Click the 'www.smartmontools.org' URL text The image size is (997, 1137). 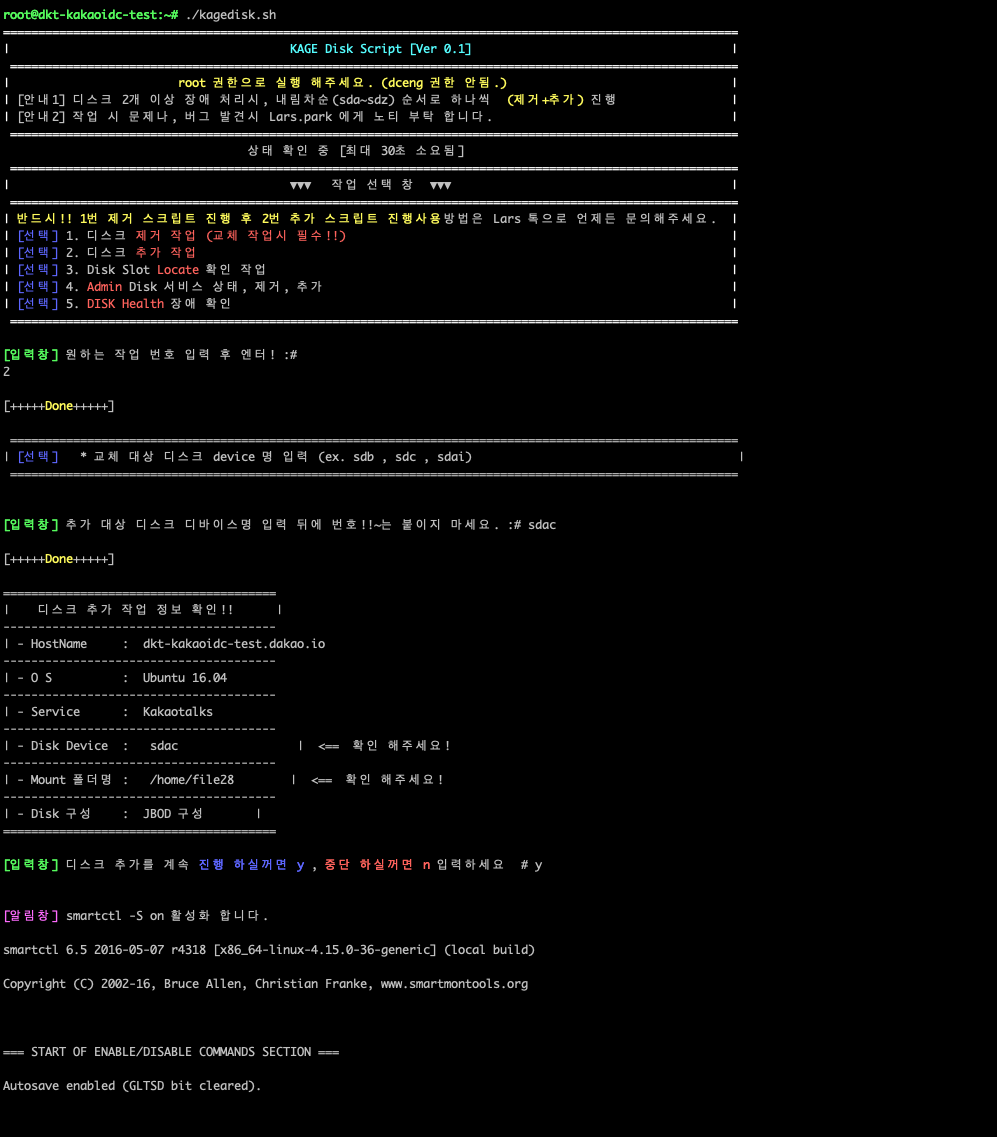pyautogui.click(x=454, y=984)
